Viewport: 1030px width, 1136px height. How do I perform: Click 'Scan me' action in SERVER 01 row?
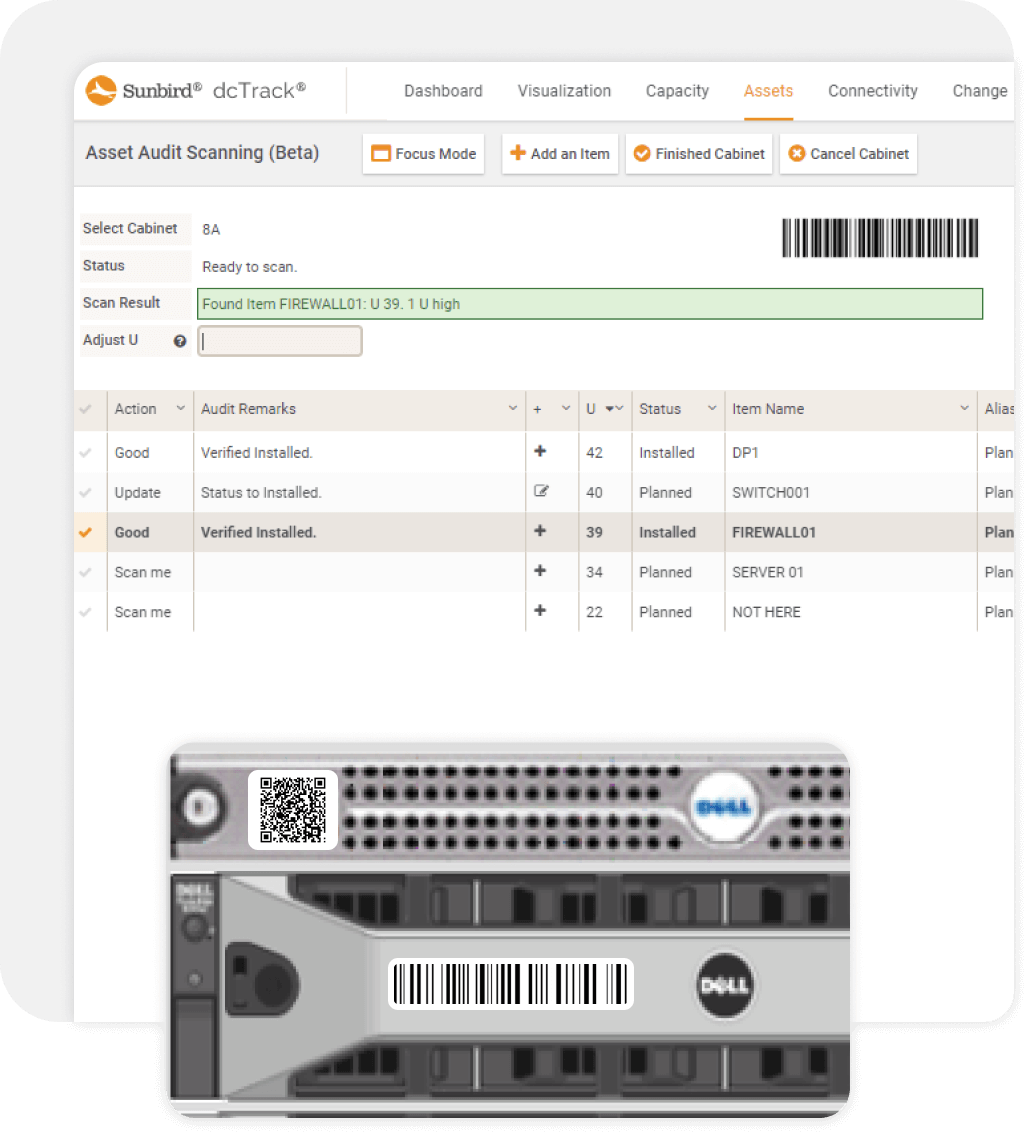tap(143, 572)
